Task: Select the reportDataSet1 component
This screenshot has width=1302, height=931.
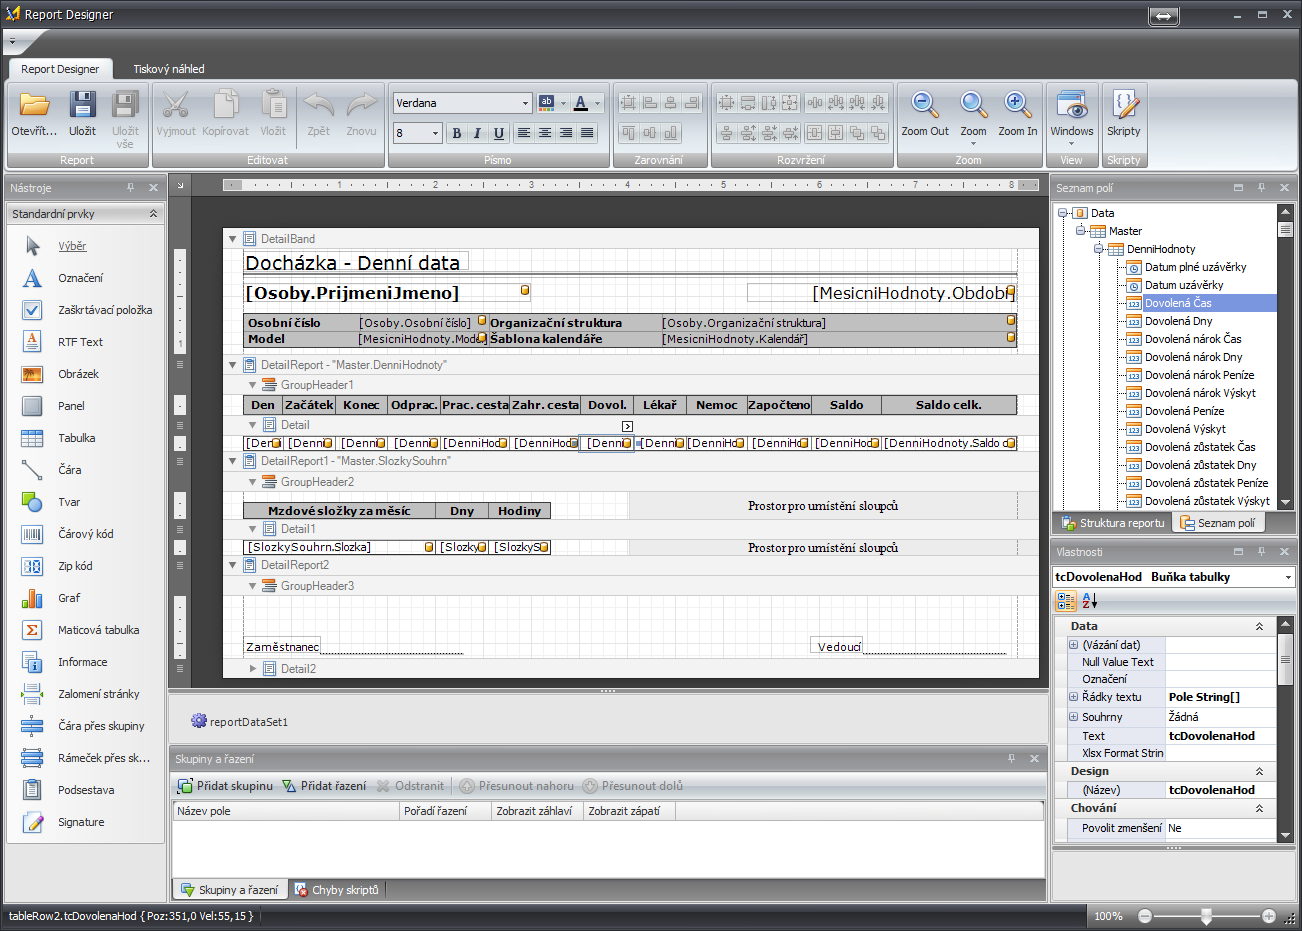Action: pyautogui.click(x=239, y=721)
